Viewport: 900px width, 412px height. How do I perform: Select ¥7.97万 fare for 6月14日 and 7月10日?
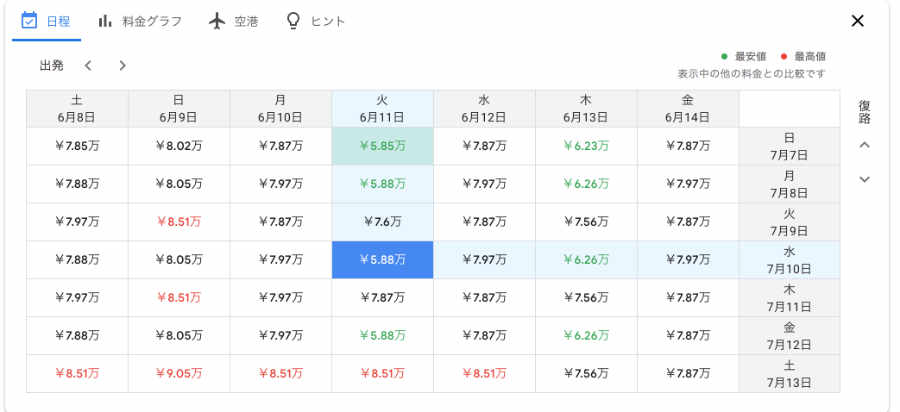688,260
